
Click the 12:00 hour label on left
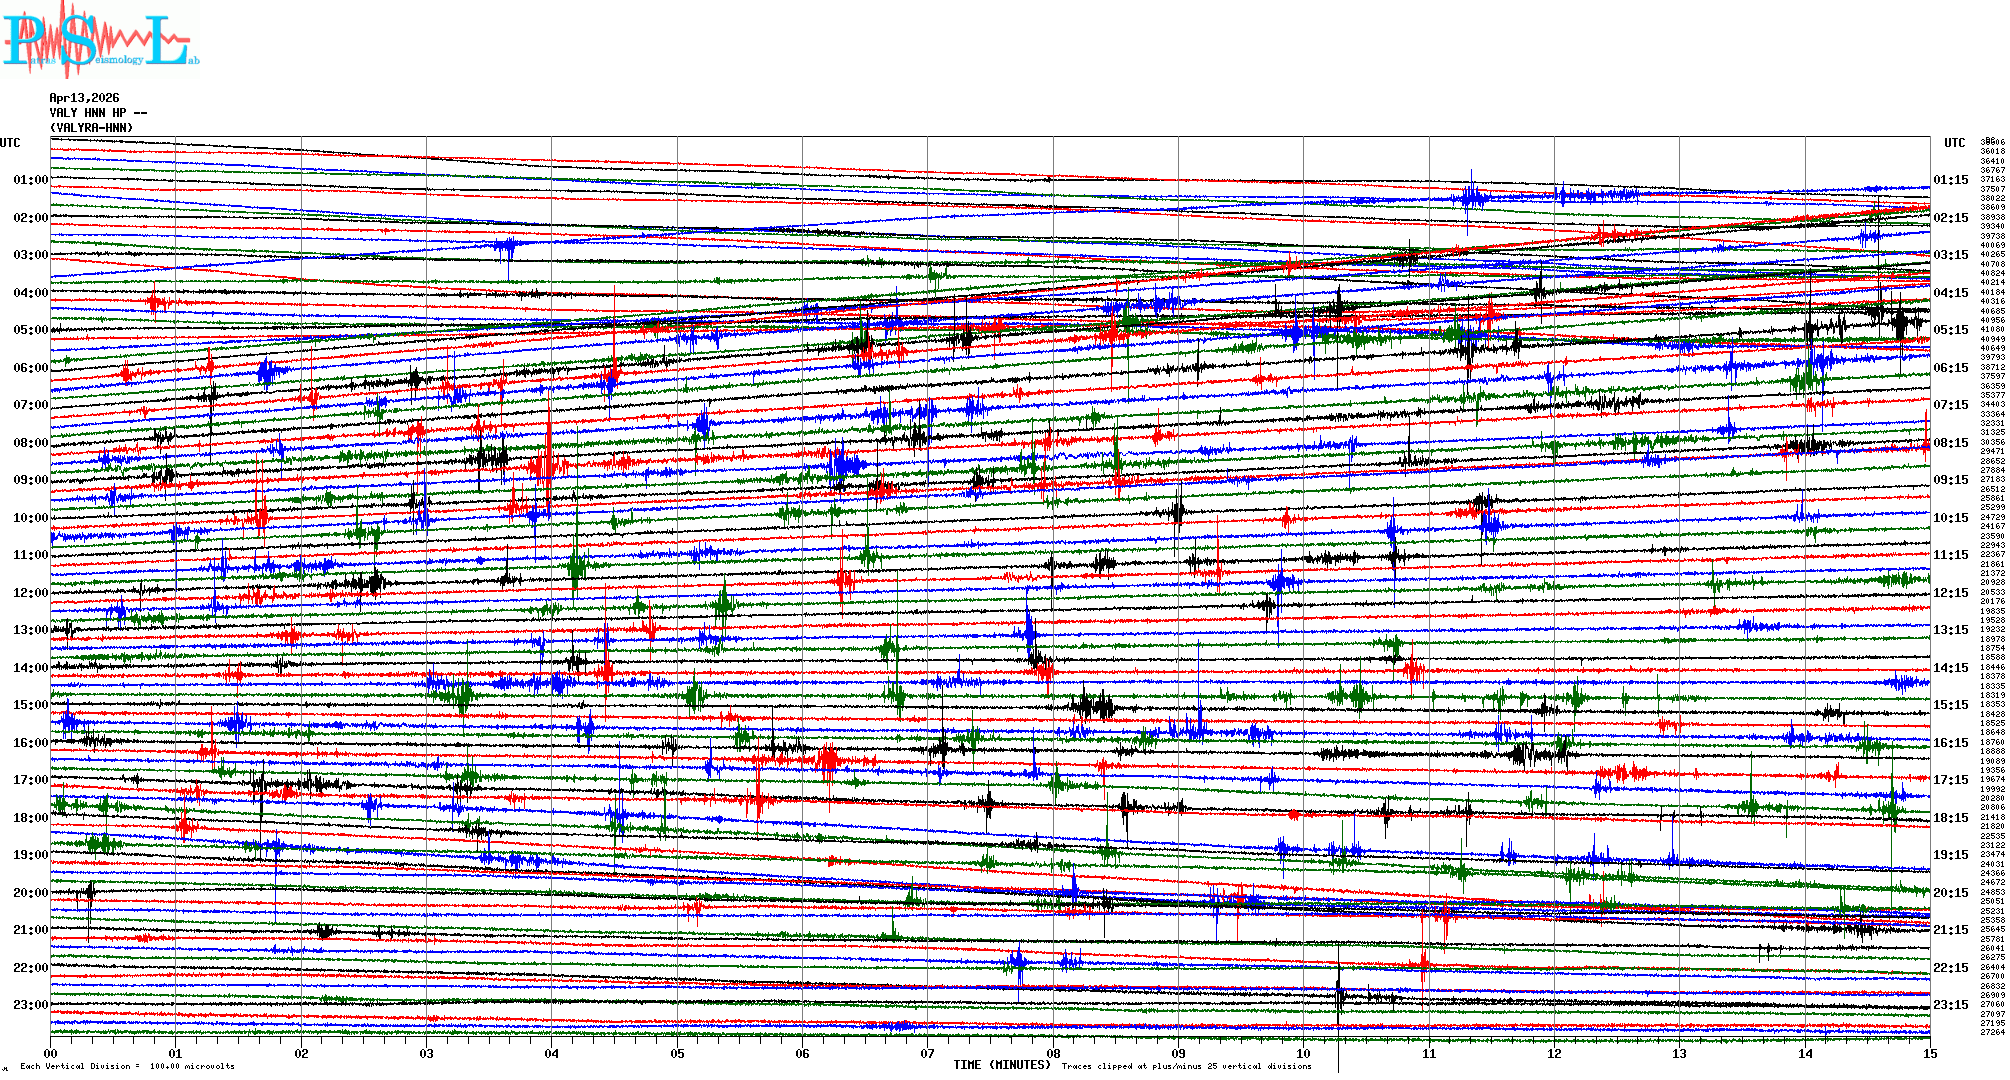[x=30, y=593]
